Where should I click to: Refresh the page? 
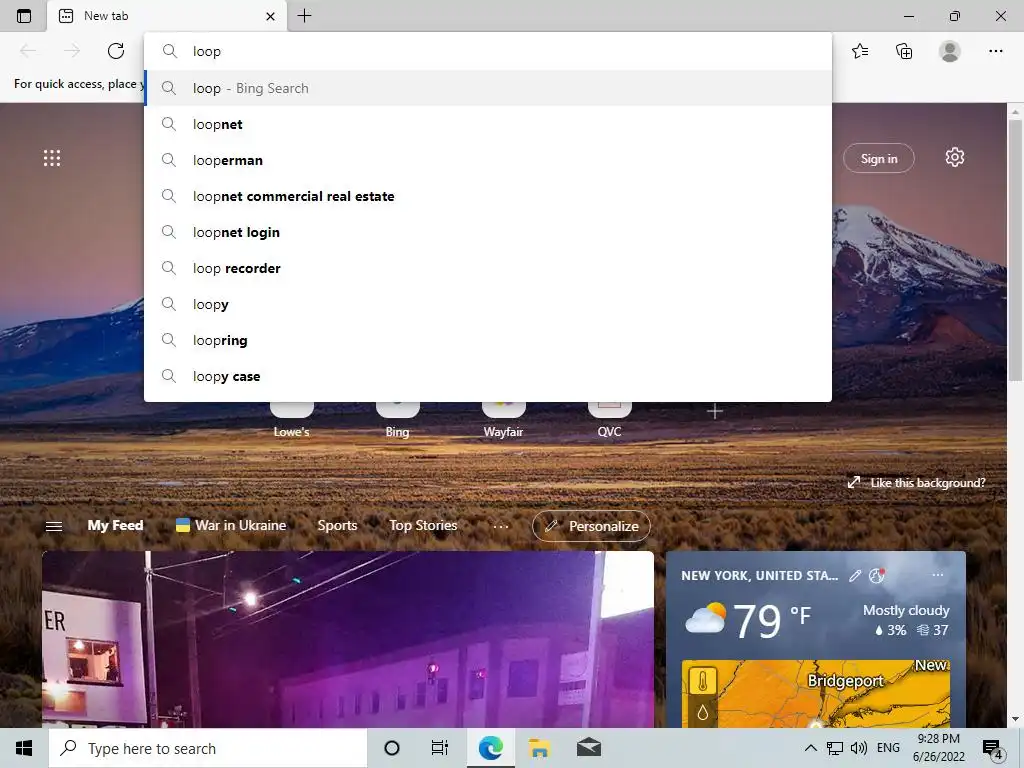tap(116, 51)
